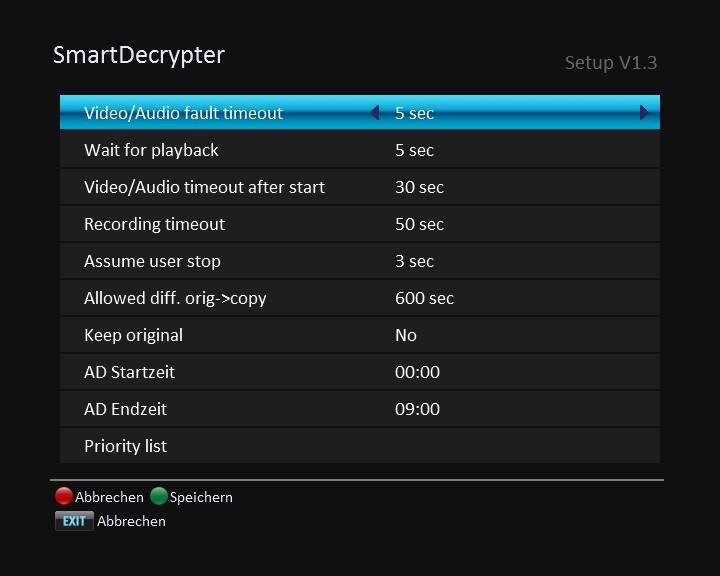Screen dimensions: 720x576
Task: Click left arrow to decrease fault timeout
Action: pos(375,113)
